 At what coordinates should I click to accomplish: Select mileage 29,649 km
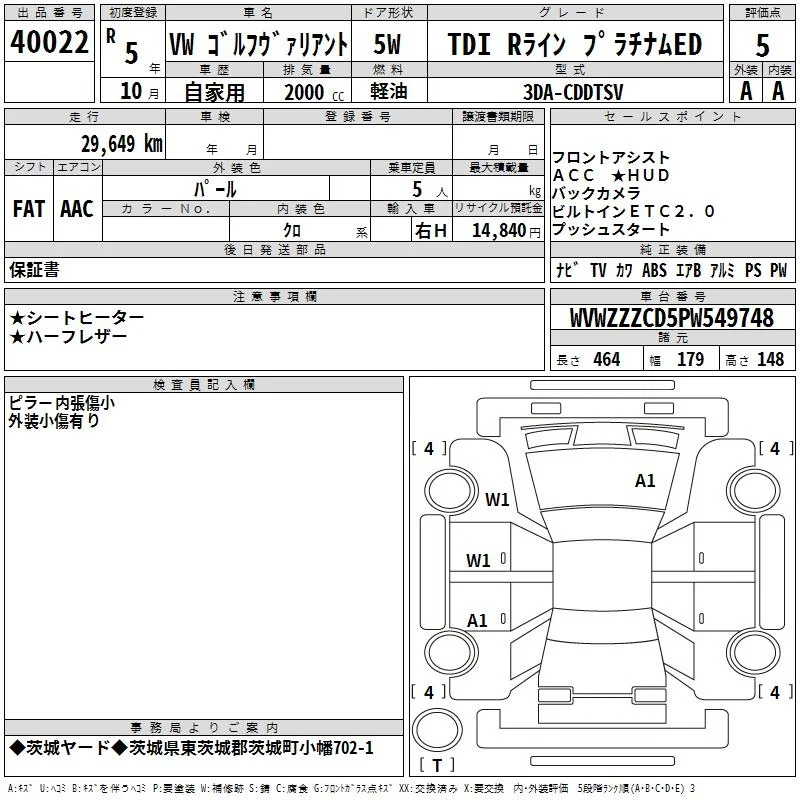122,144
